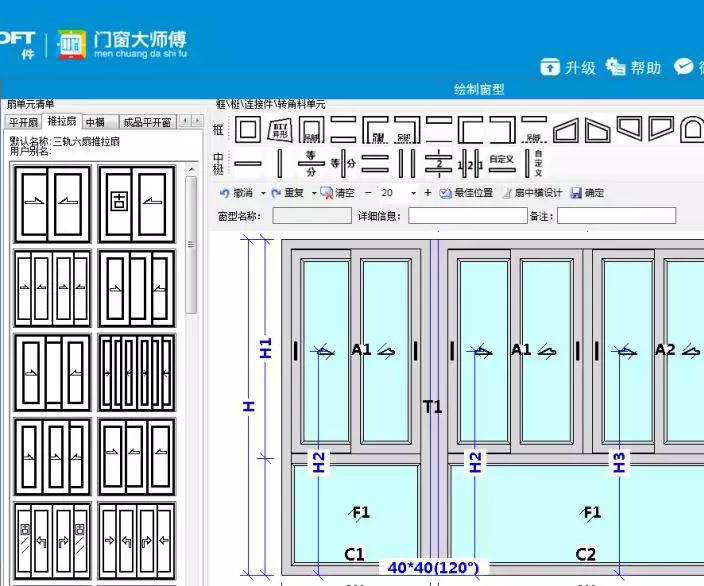The height and width of the screenshot is (586, 704).
Task: Choose the 1:2:1 mullion split icon
Action: (471, 164)
